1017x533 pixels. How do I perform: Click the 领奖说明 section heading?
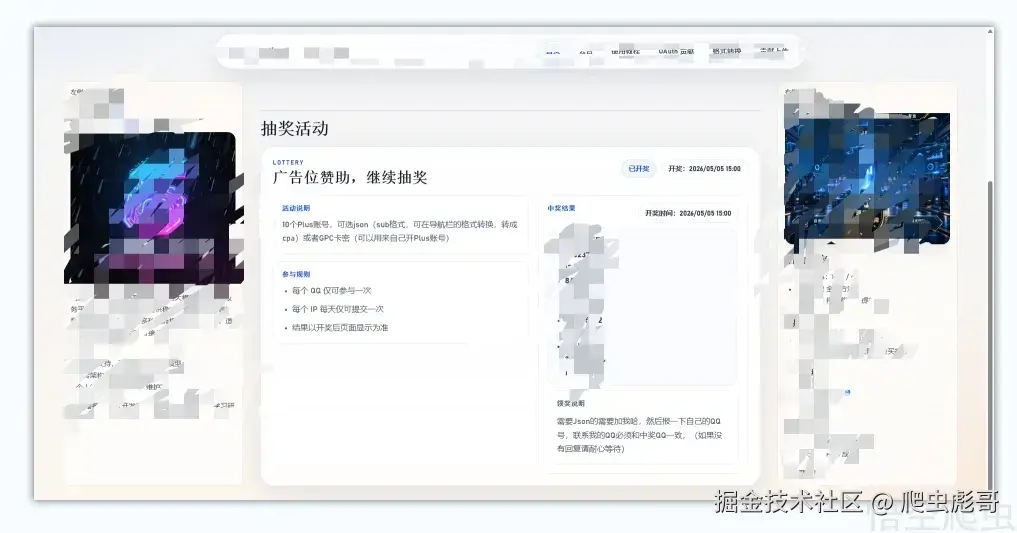570,403
